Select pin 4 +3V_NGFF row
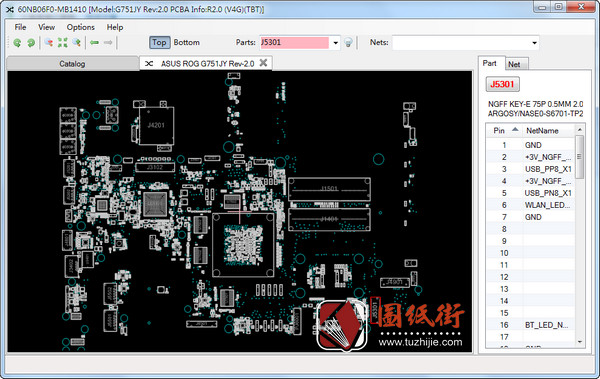 530,181
